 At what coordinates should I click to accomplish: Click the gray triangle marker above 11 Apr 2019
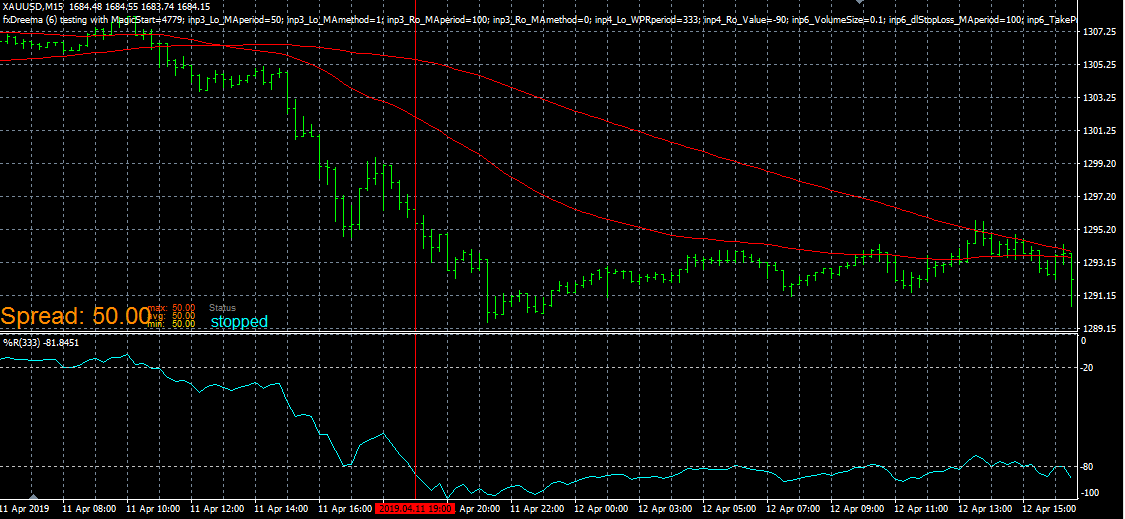[32, 495]
